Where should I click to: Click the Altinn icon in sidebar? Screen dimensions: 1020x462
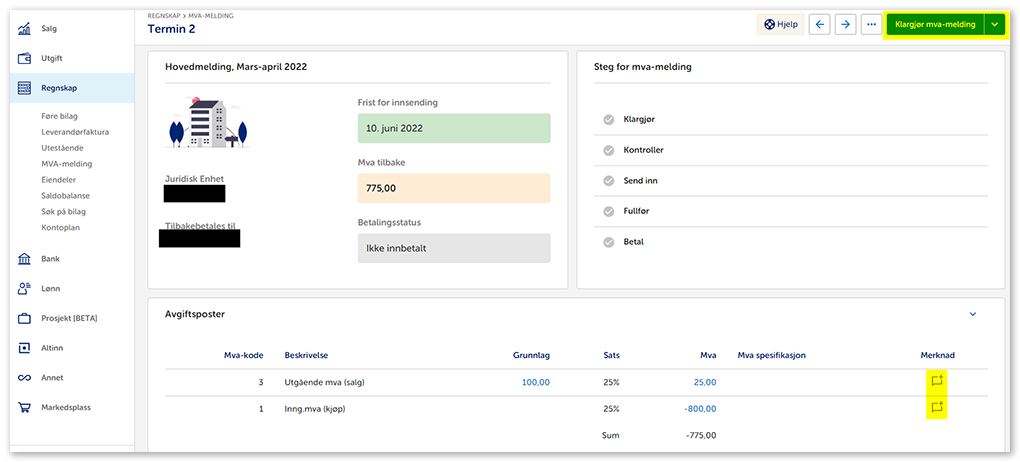click(x=25, y=348)
